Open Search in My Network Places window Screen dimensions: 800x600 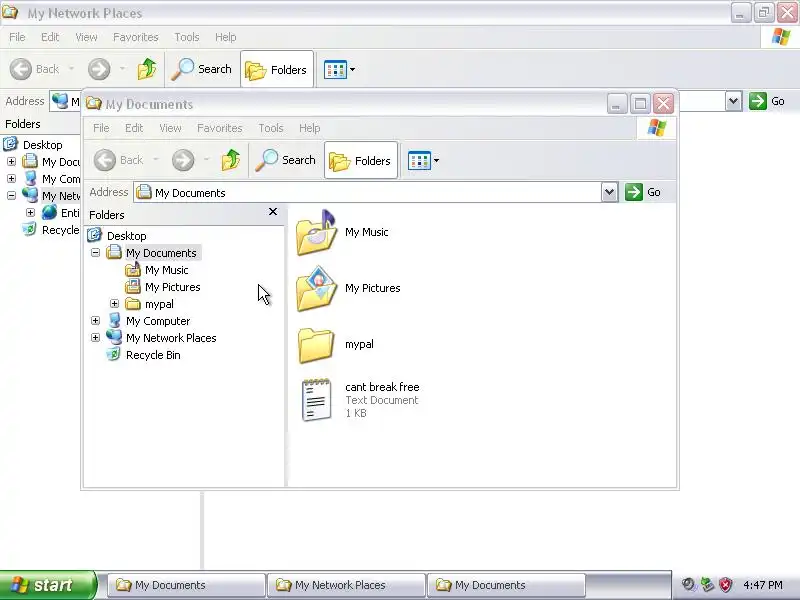tap(202, 69)
